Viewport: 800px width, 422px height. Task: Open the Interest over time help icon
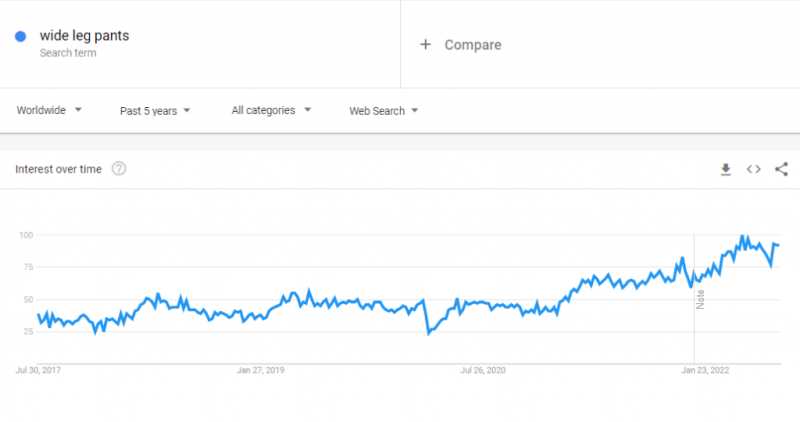click(x=119, y=169)
